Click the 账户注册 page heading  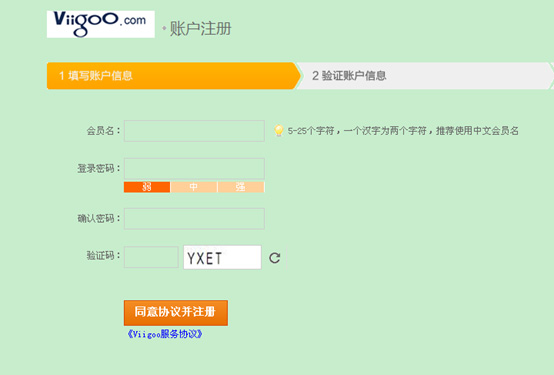coord(200,29)
